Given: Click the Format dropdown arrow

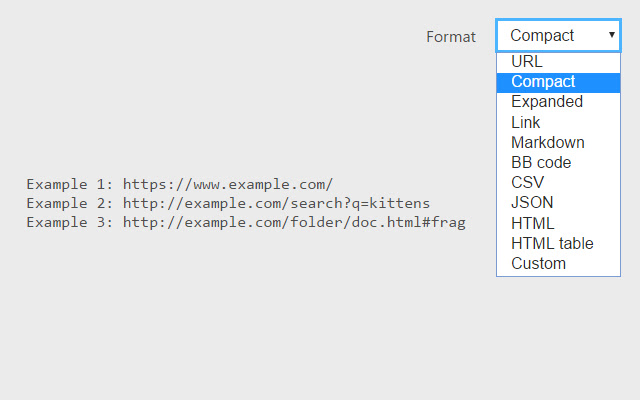Looking at the screenshot, I should pos(611,35).
